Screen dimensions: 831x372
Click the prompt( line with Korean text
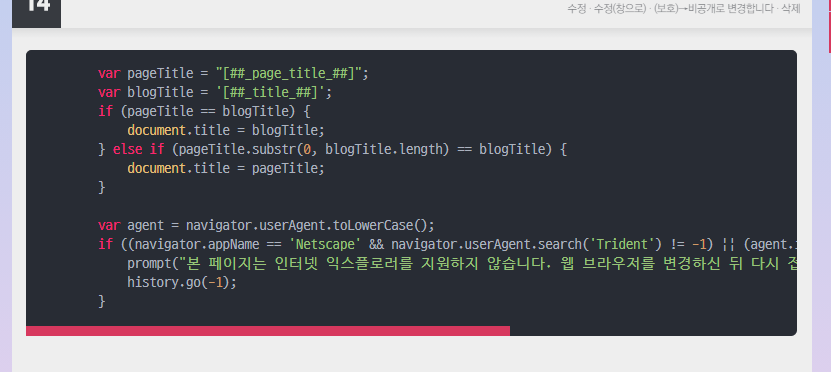(x=462, y=263)
